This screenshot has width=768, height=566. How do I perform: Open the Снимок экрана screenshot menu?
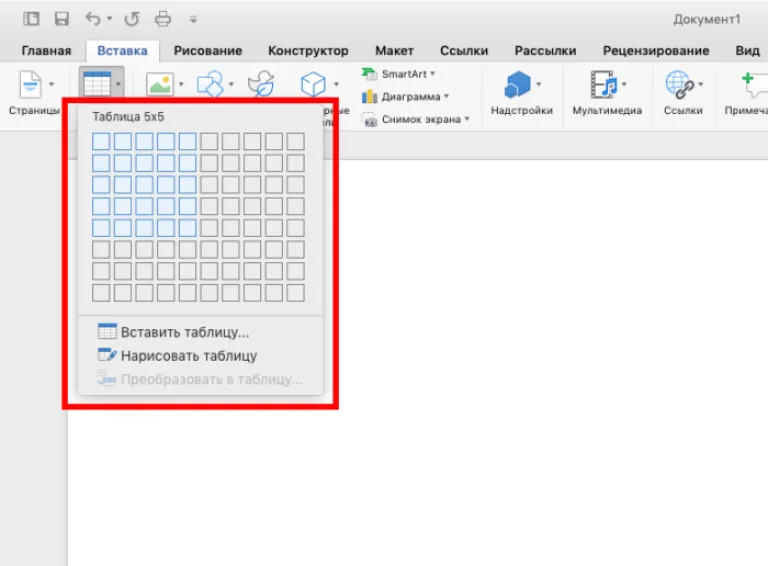click(x=415, y=119)
